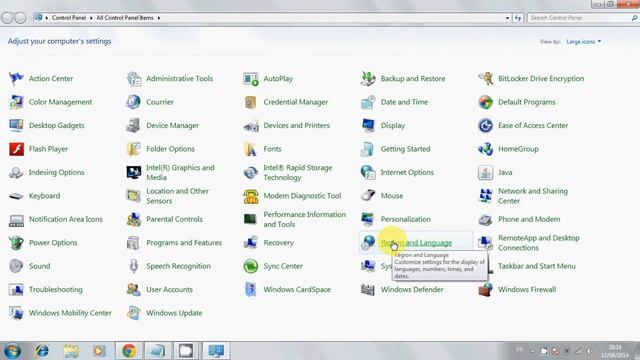Click the Windows Defender wall icon

point(368,289)
